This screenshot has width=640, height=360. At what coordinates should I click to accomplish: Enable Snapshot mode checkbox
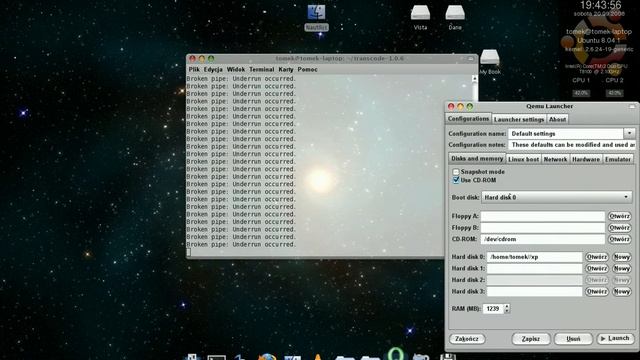(x=456, y=172)
